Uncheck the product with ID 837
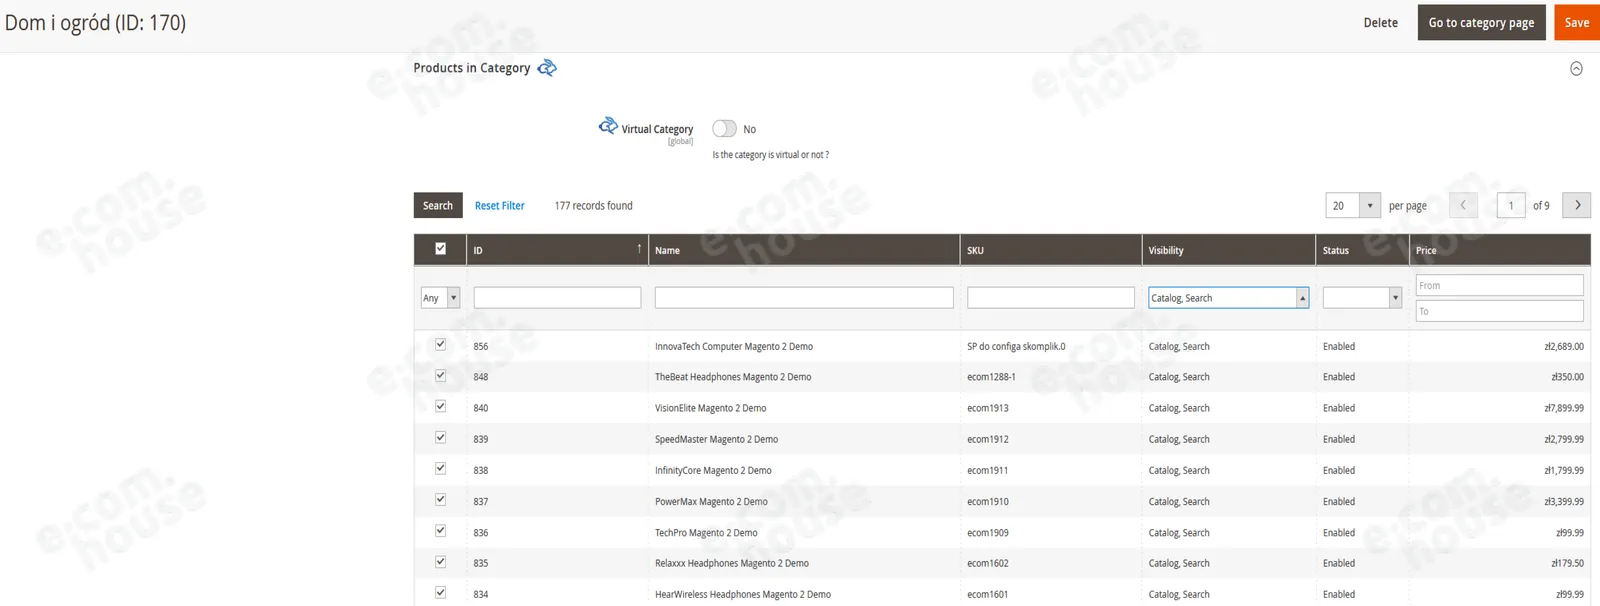This screenshot has width=1600, height=606. (x=440, y=500)
